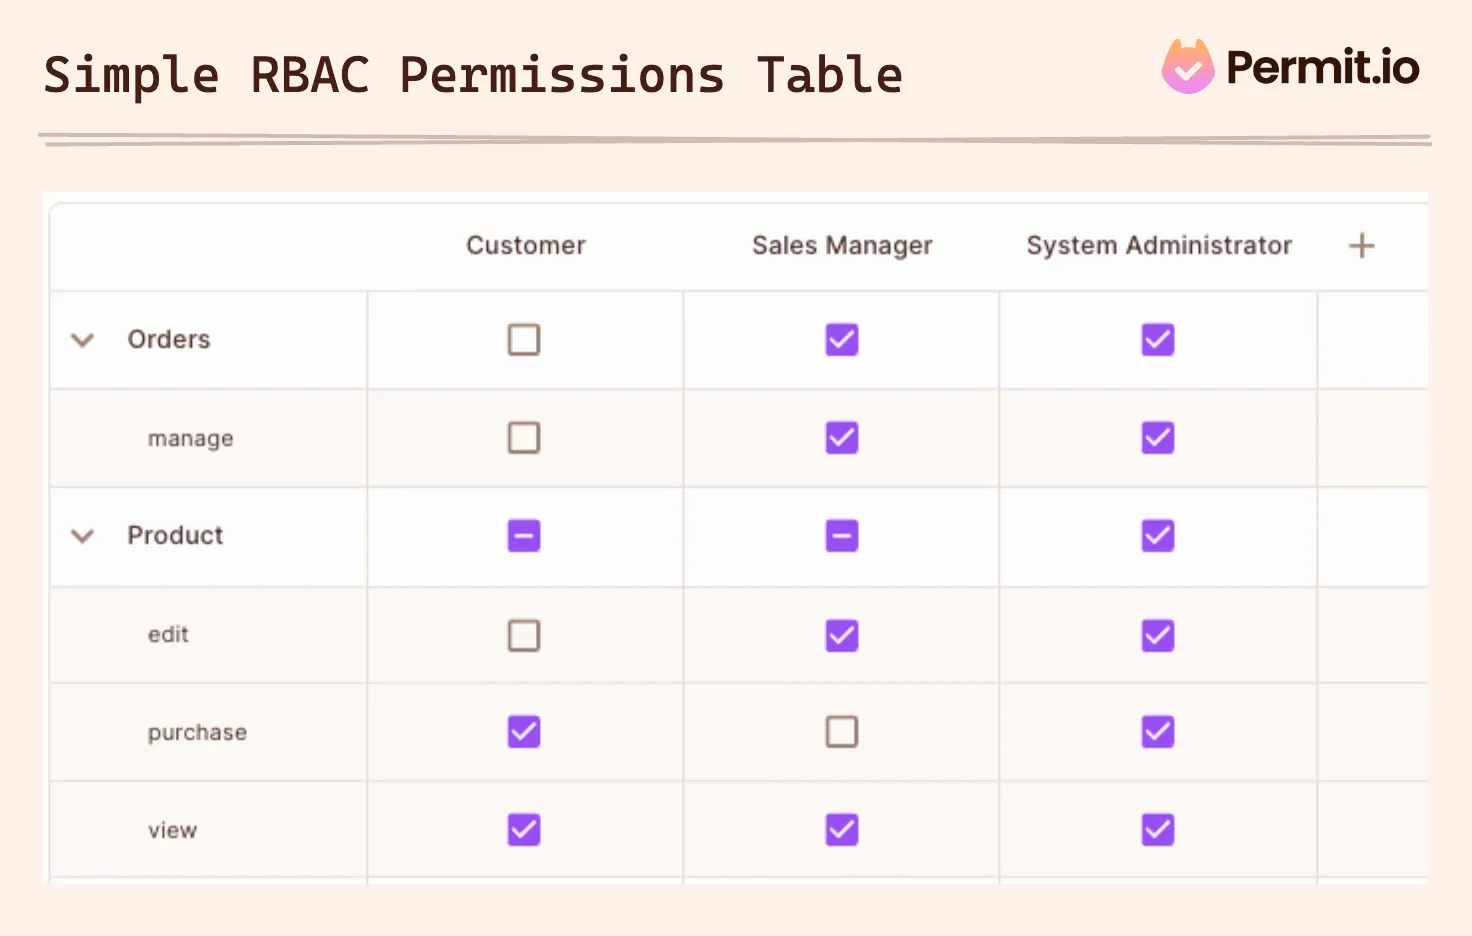Toggle the indeterminate Product checkbox for Customer
Image resolution: width=1472 pixels, height=936 pixels.
(x=524, y=535)
